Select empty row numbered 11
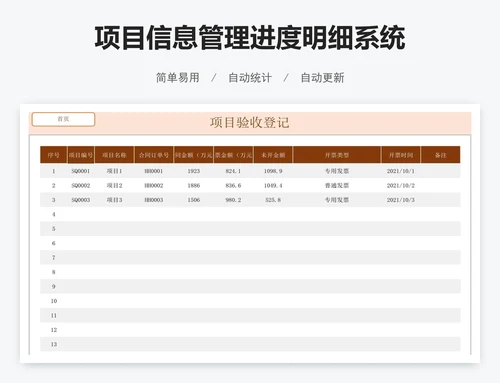 click(250, 315)
